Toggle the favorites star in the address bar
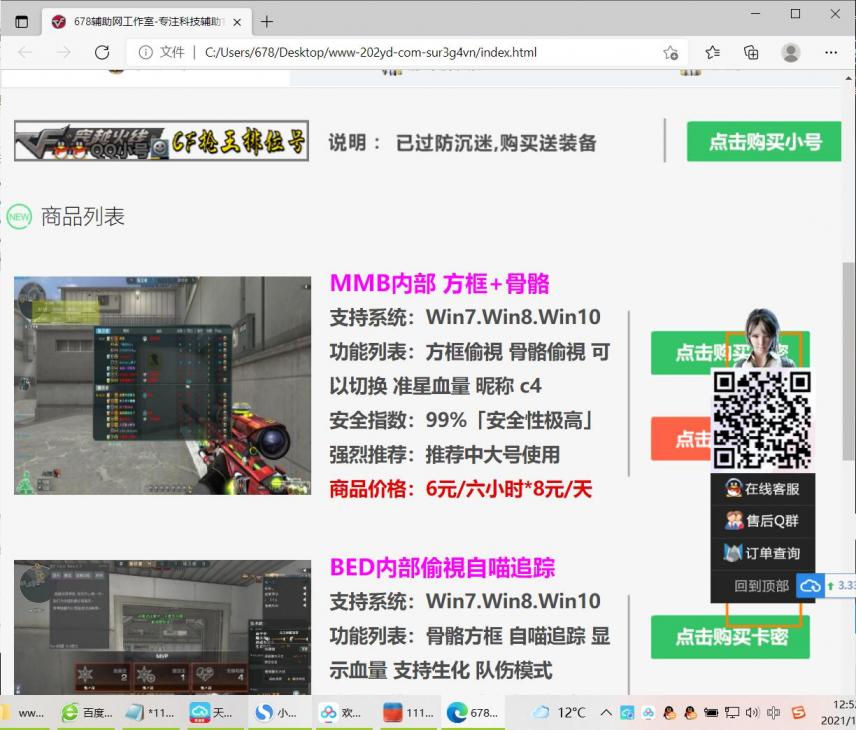 tap(671, 53)
